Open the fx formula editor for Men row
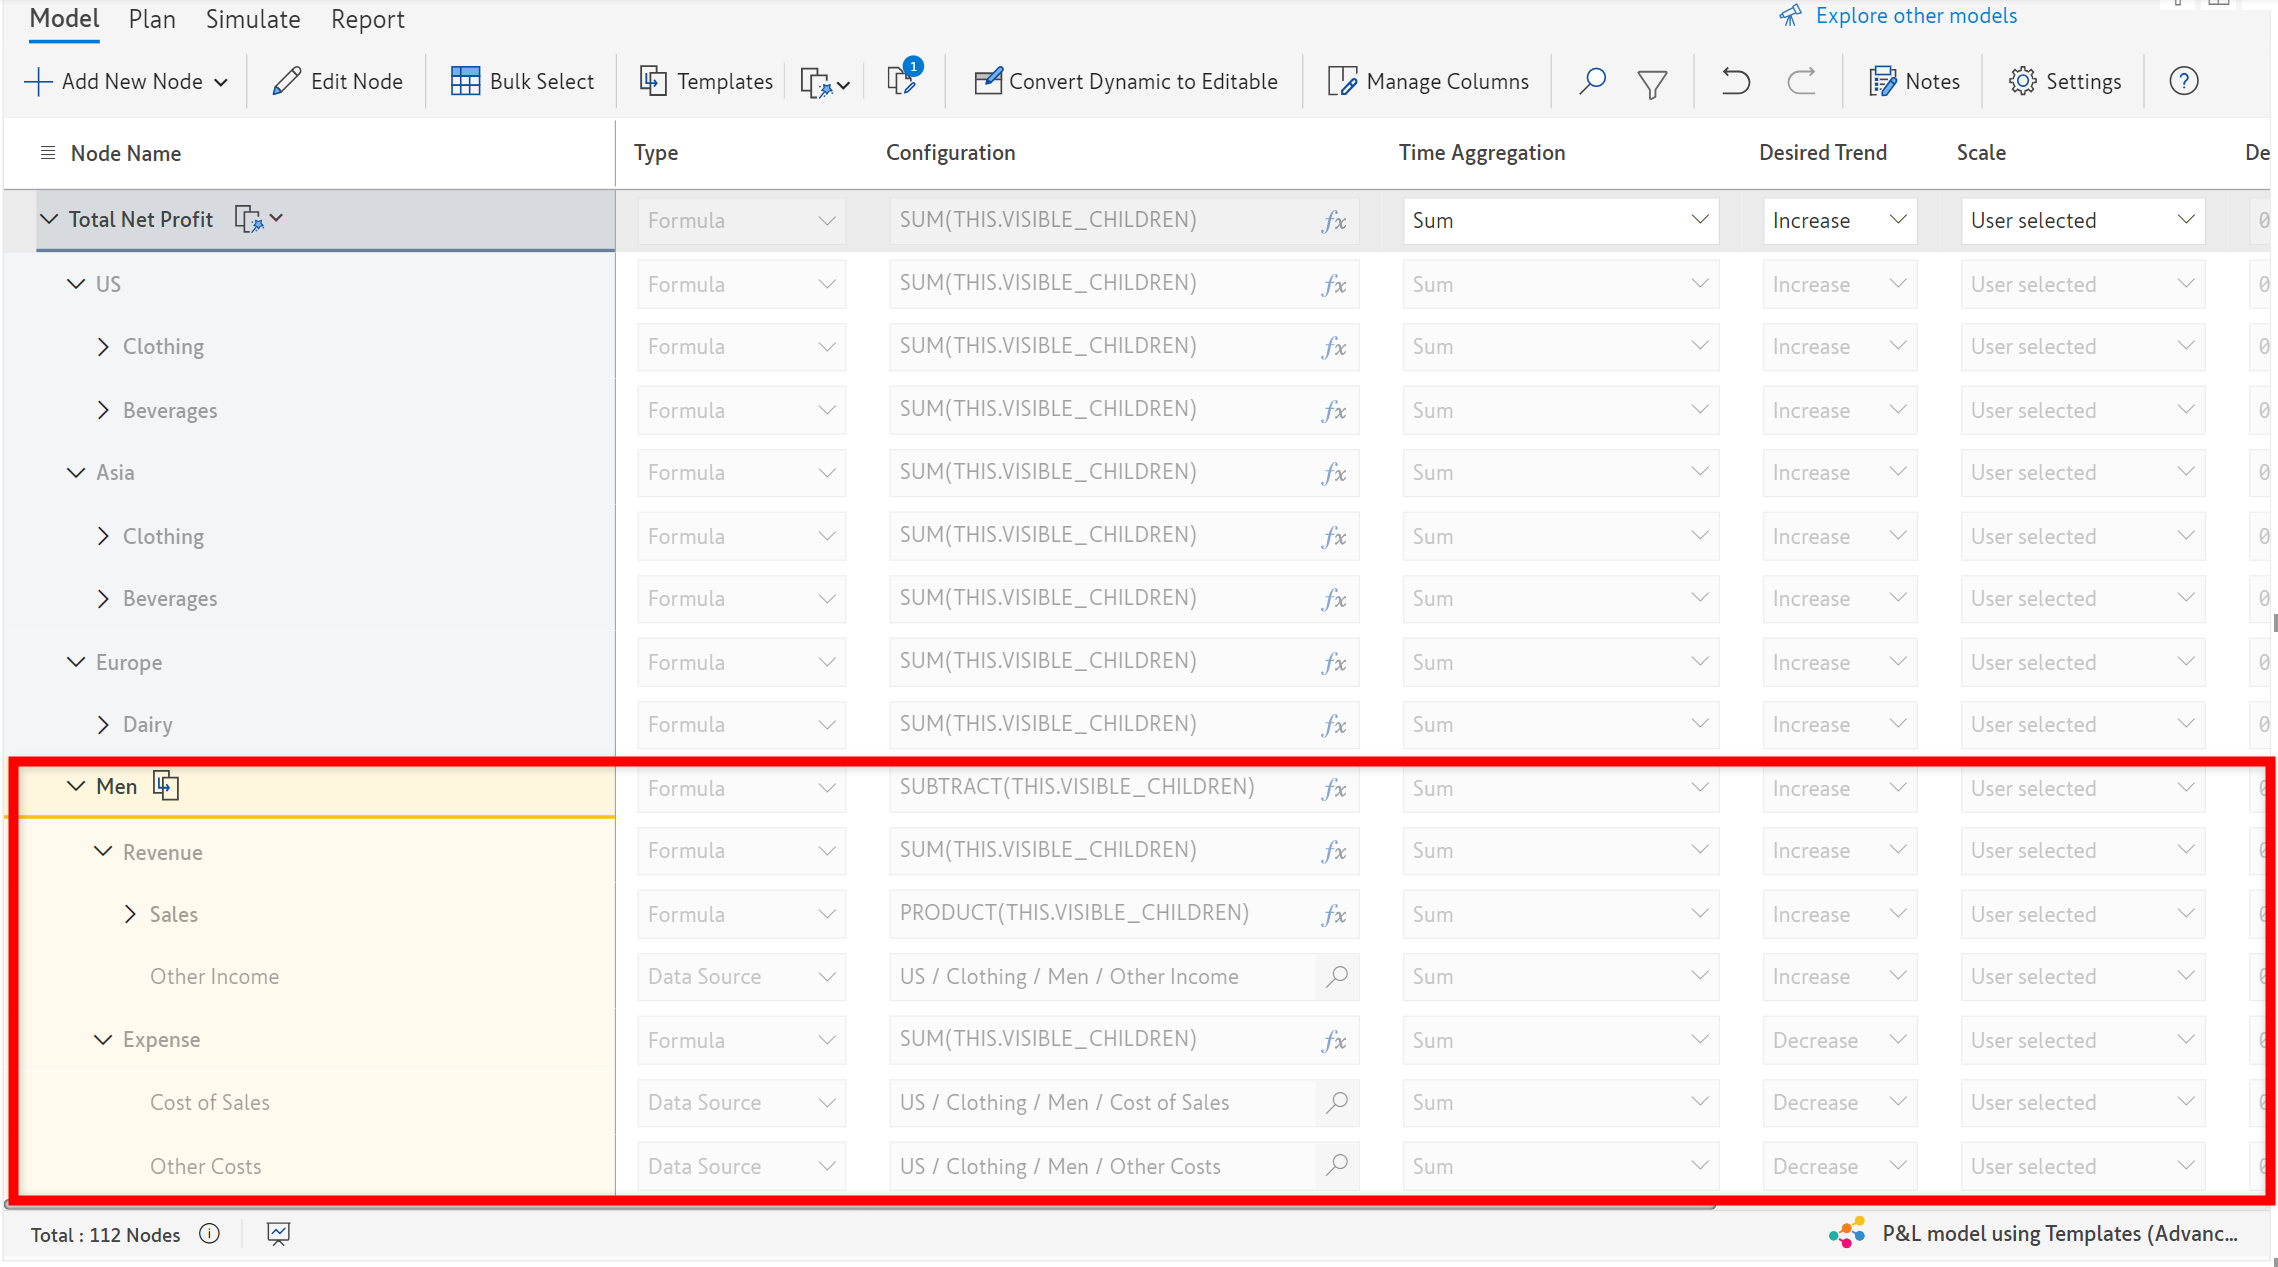The height and width of the screenshot is (1267, 2278). click(1333, 789)
